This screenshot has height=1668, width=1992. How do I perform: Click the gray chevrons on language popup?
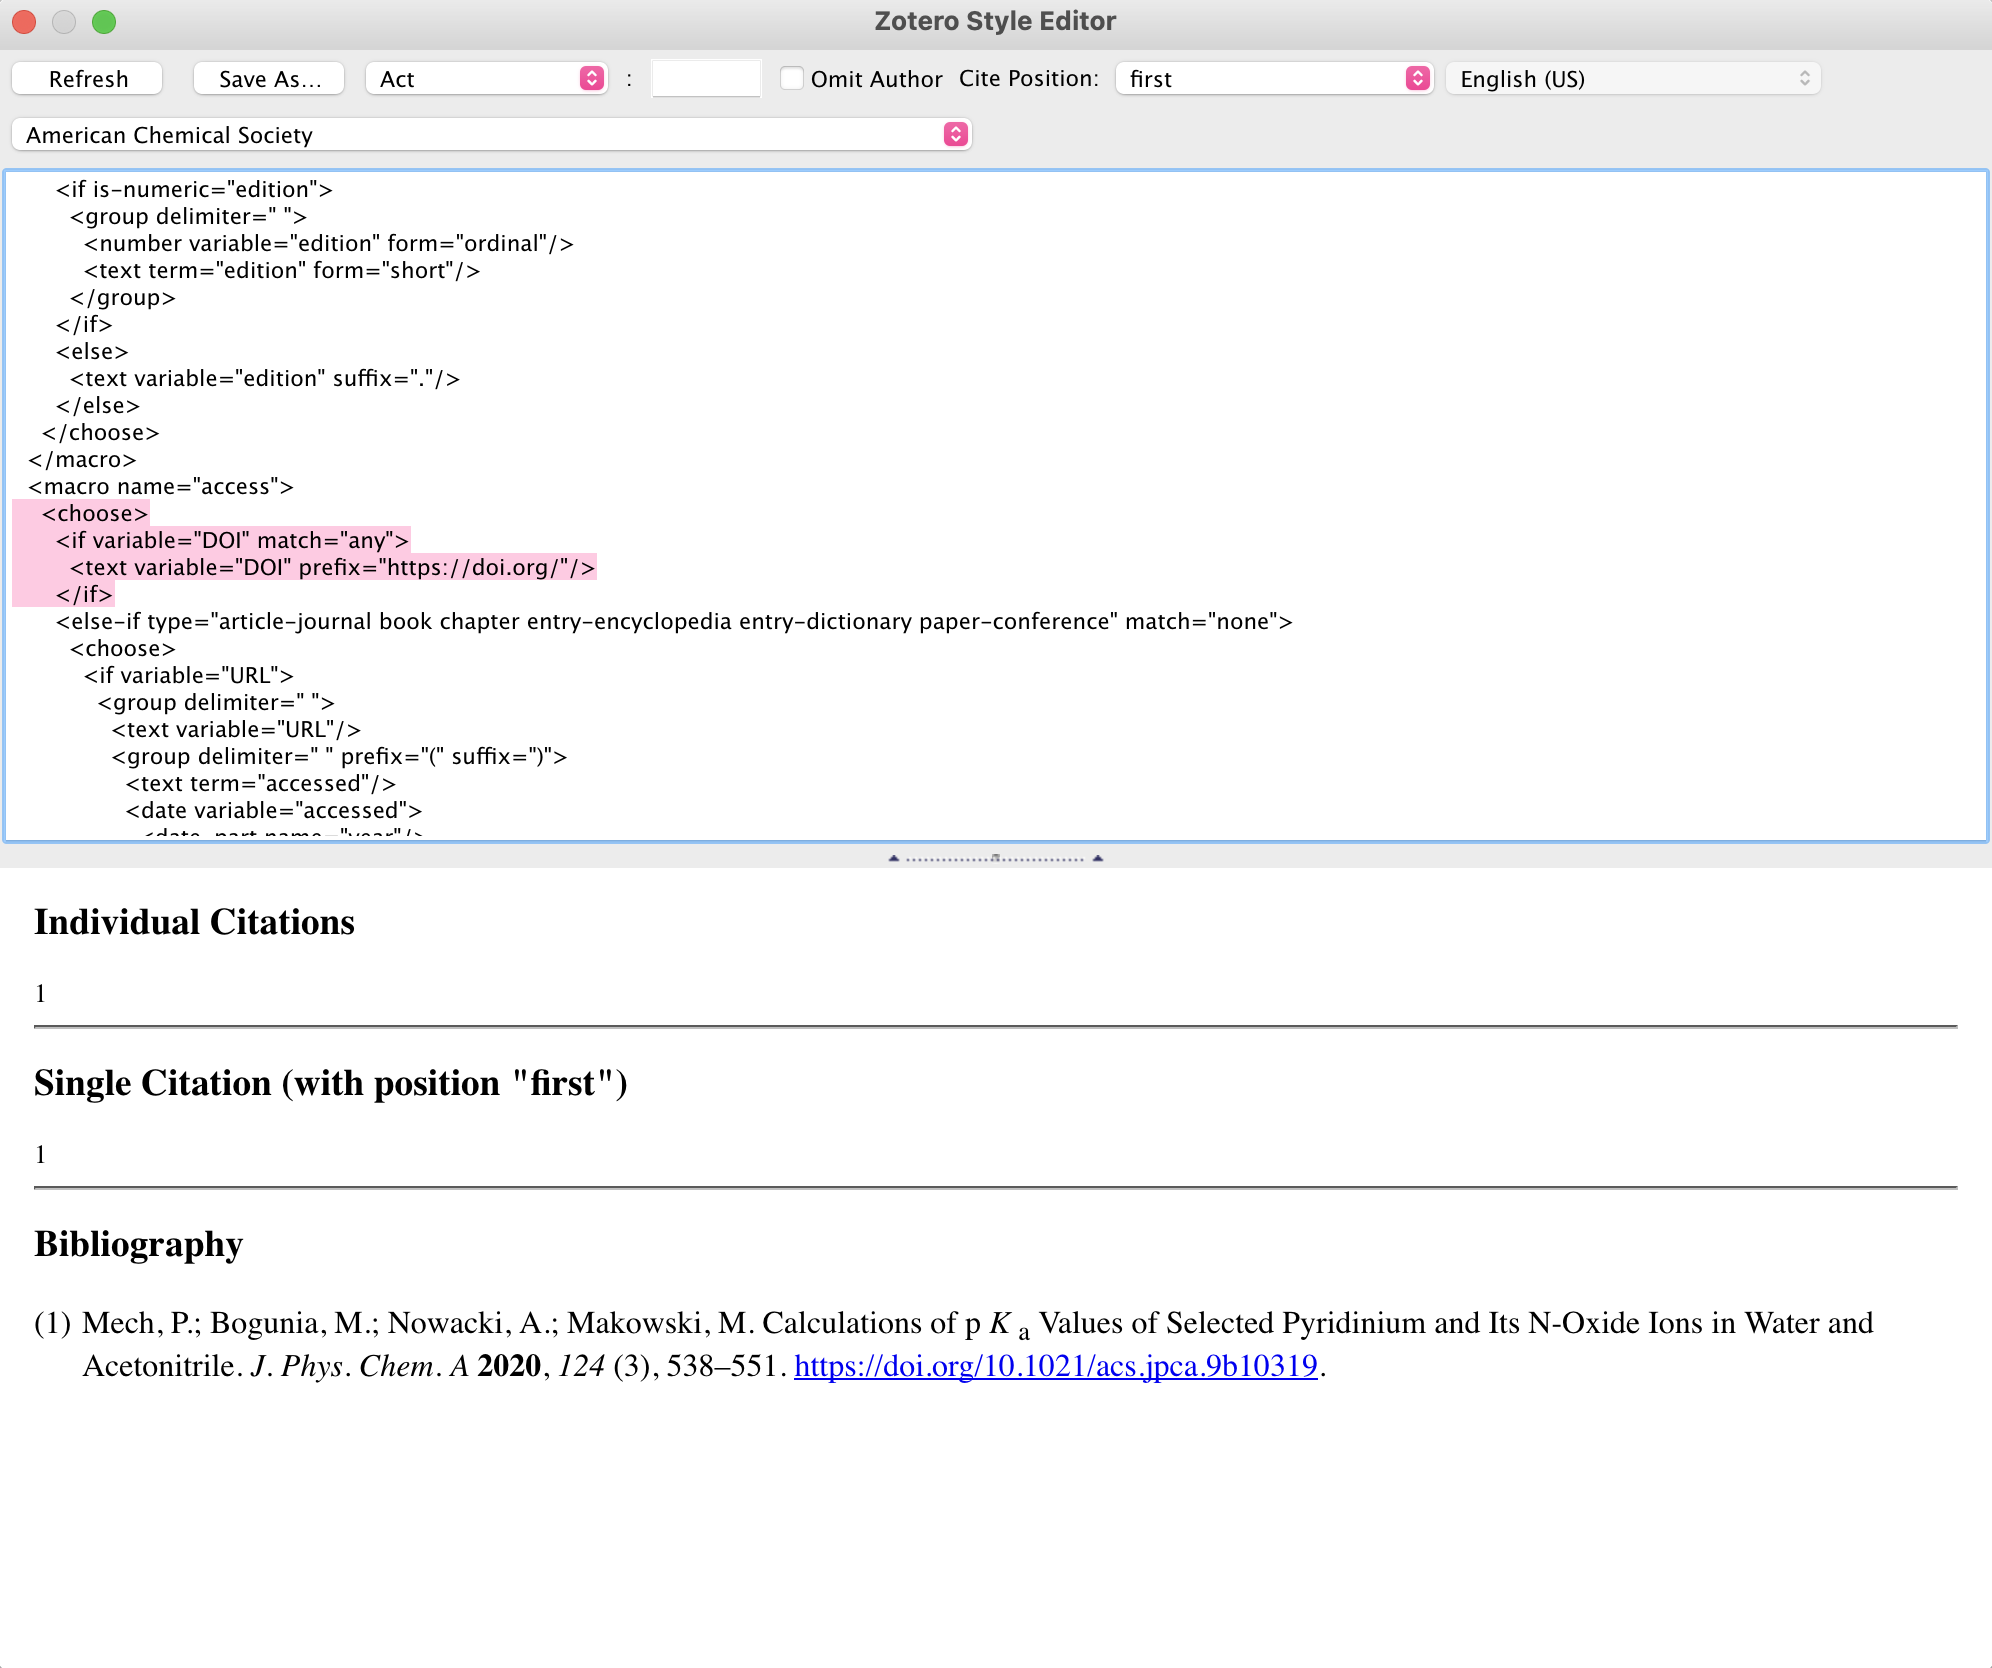click(1804, 79)
